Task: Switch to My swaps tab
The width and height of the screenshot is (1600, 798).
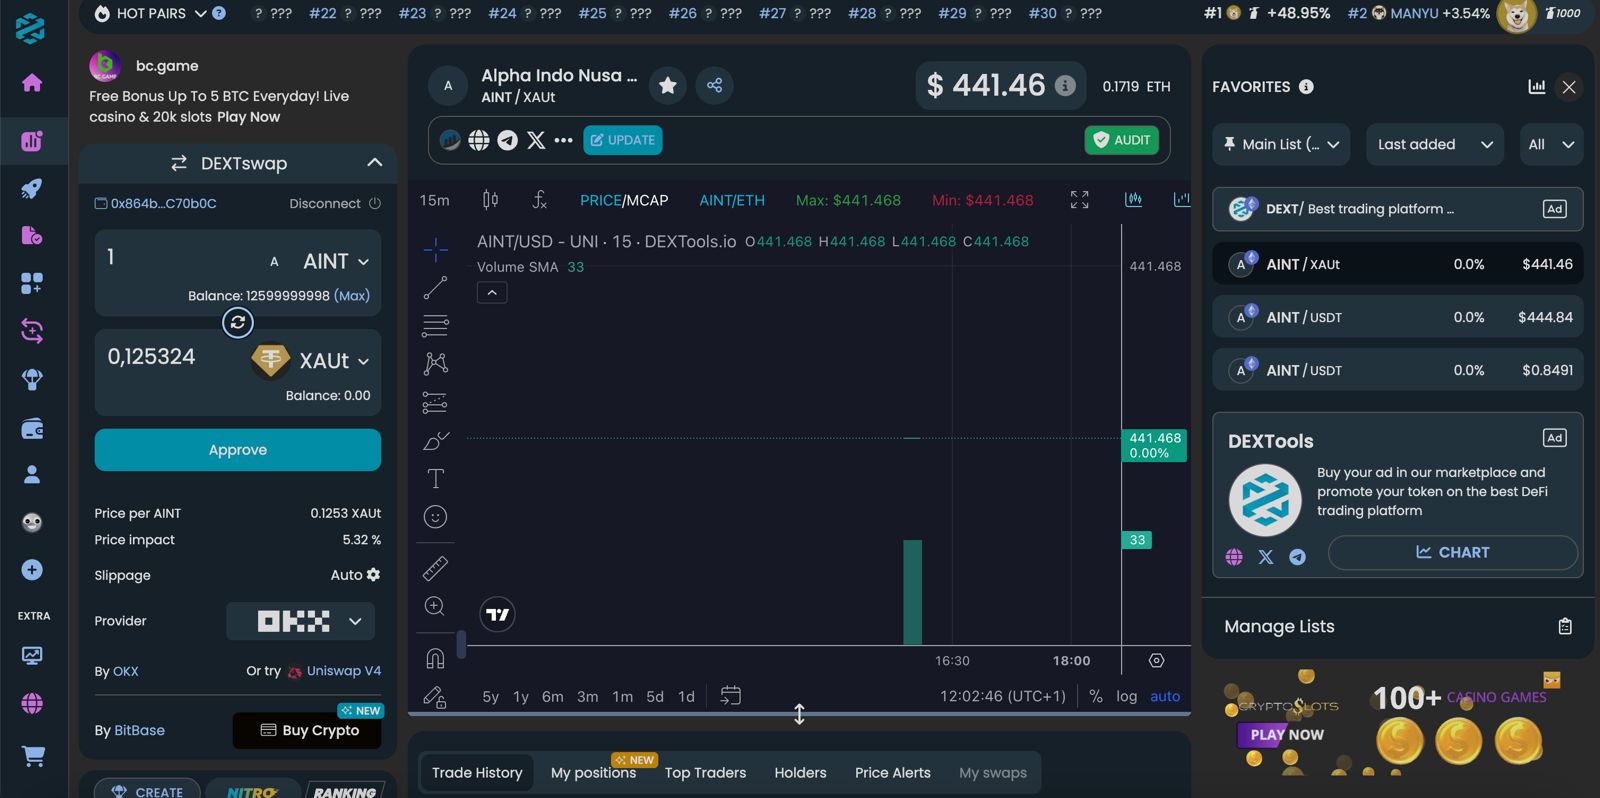Action: coord(993,773)
